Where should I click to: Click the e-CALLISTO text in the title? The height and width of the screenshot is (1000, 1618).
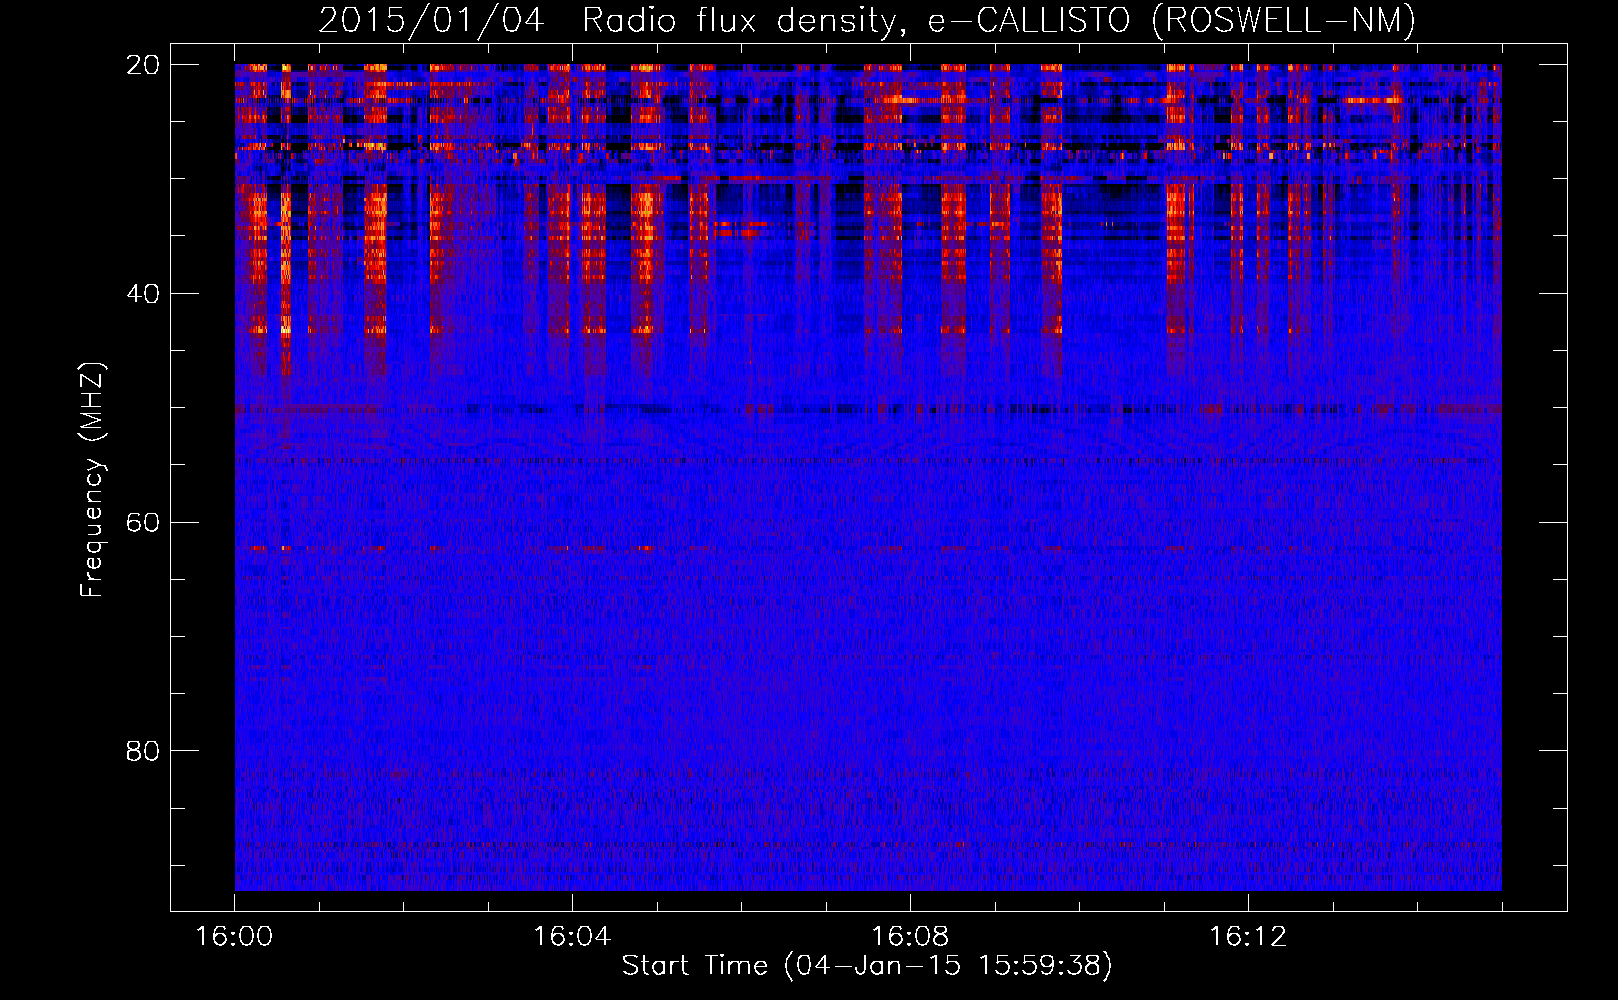pos(1029,20)
